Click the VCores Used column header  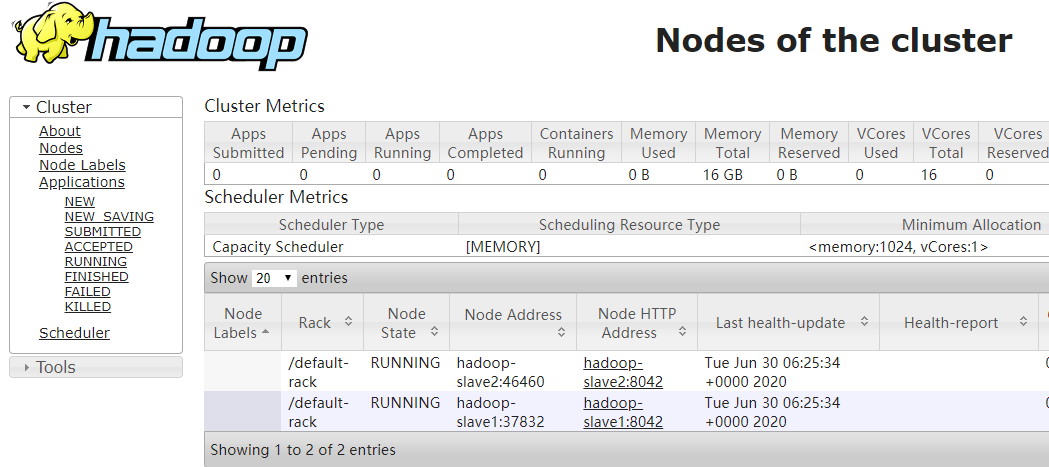click(x=880, y=143)
